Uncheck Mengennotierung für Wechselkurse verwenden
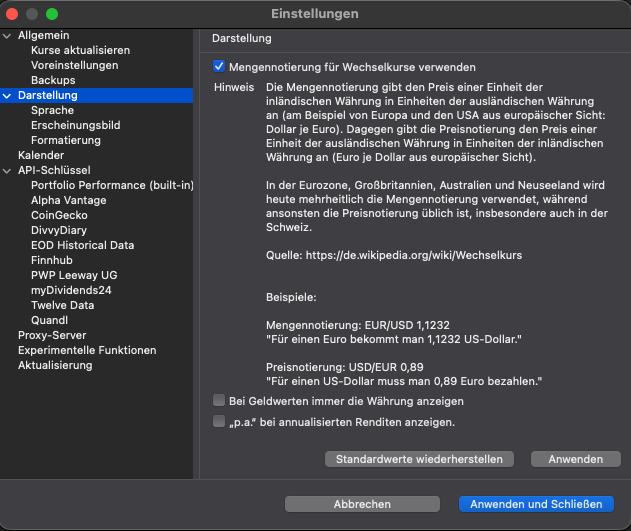This screenshot has height=531, width=631. 219,67
